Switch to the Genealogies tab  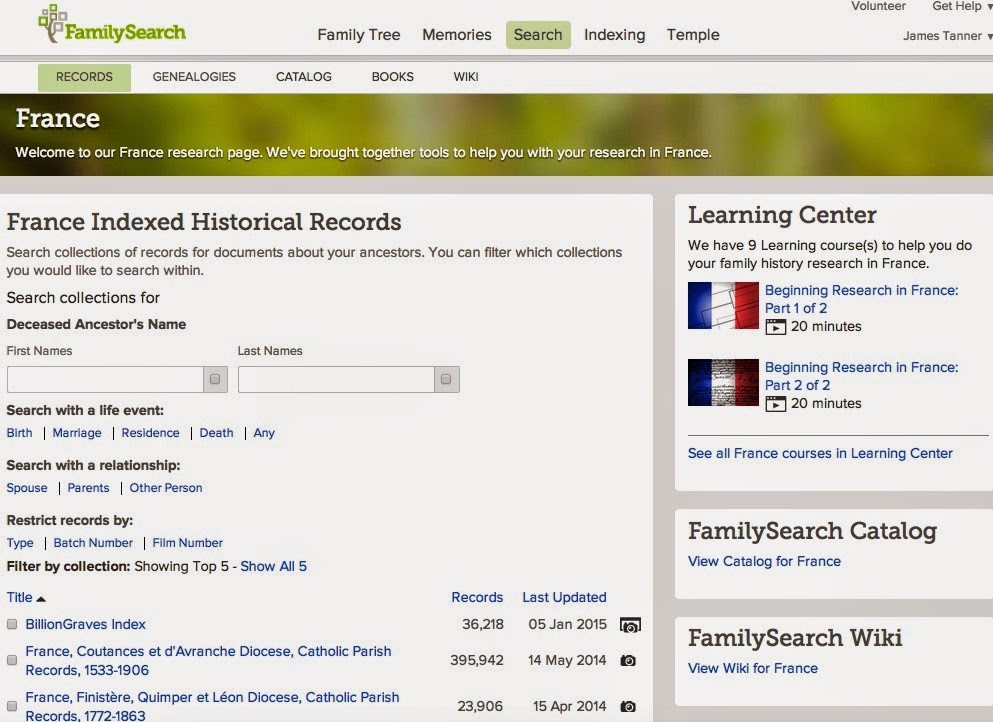point(194,77)
